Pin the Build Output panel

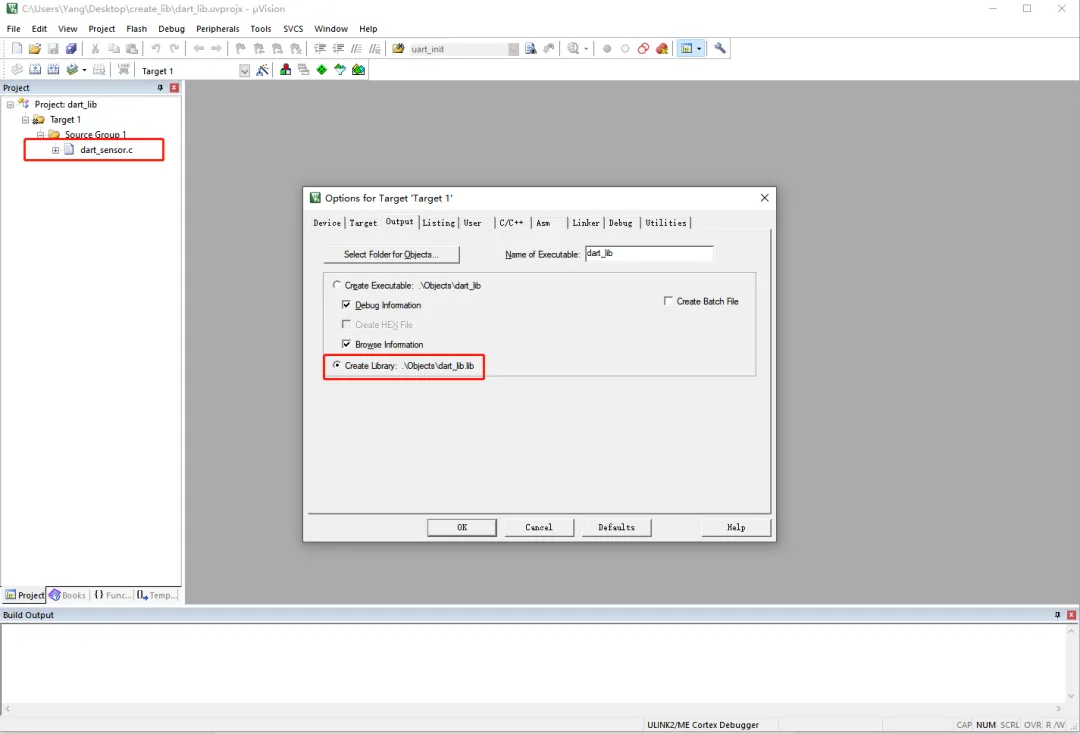coord(1057,615)
